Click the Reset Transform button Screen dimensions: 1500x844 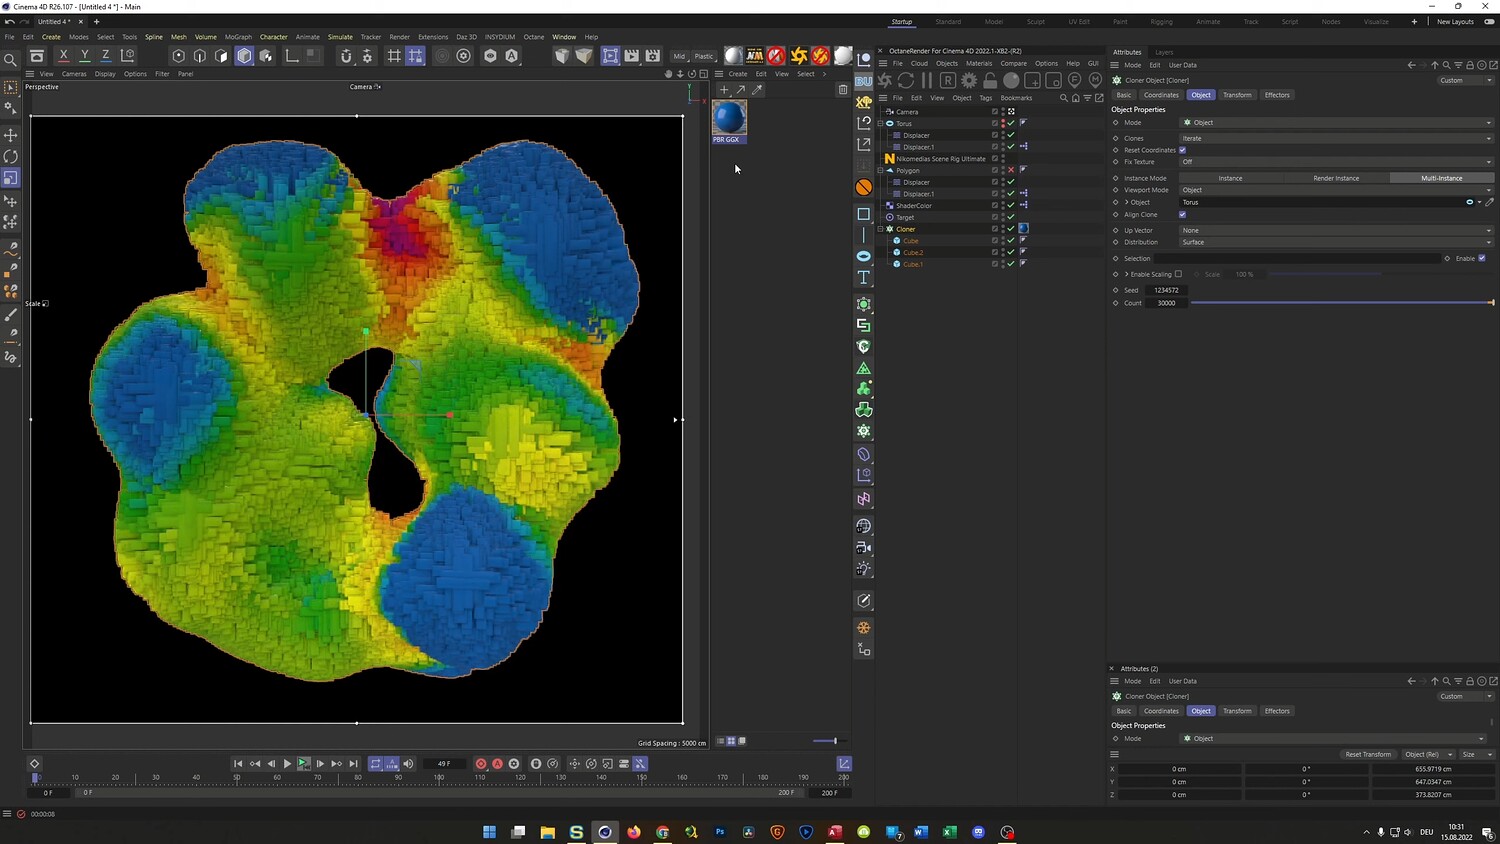tap(1368, 755)
